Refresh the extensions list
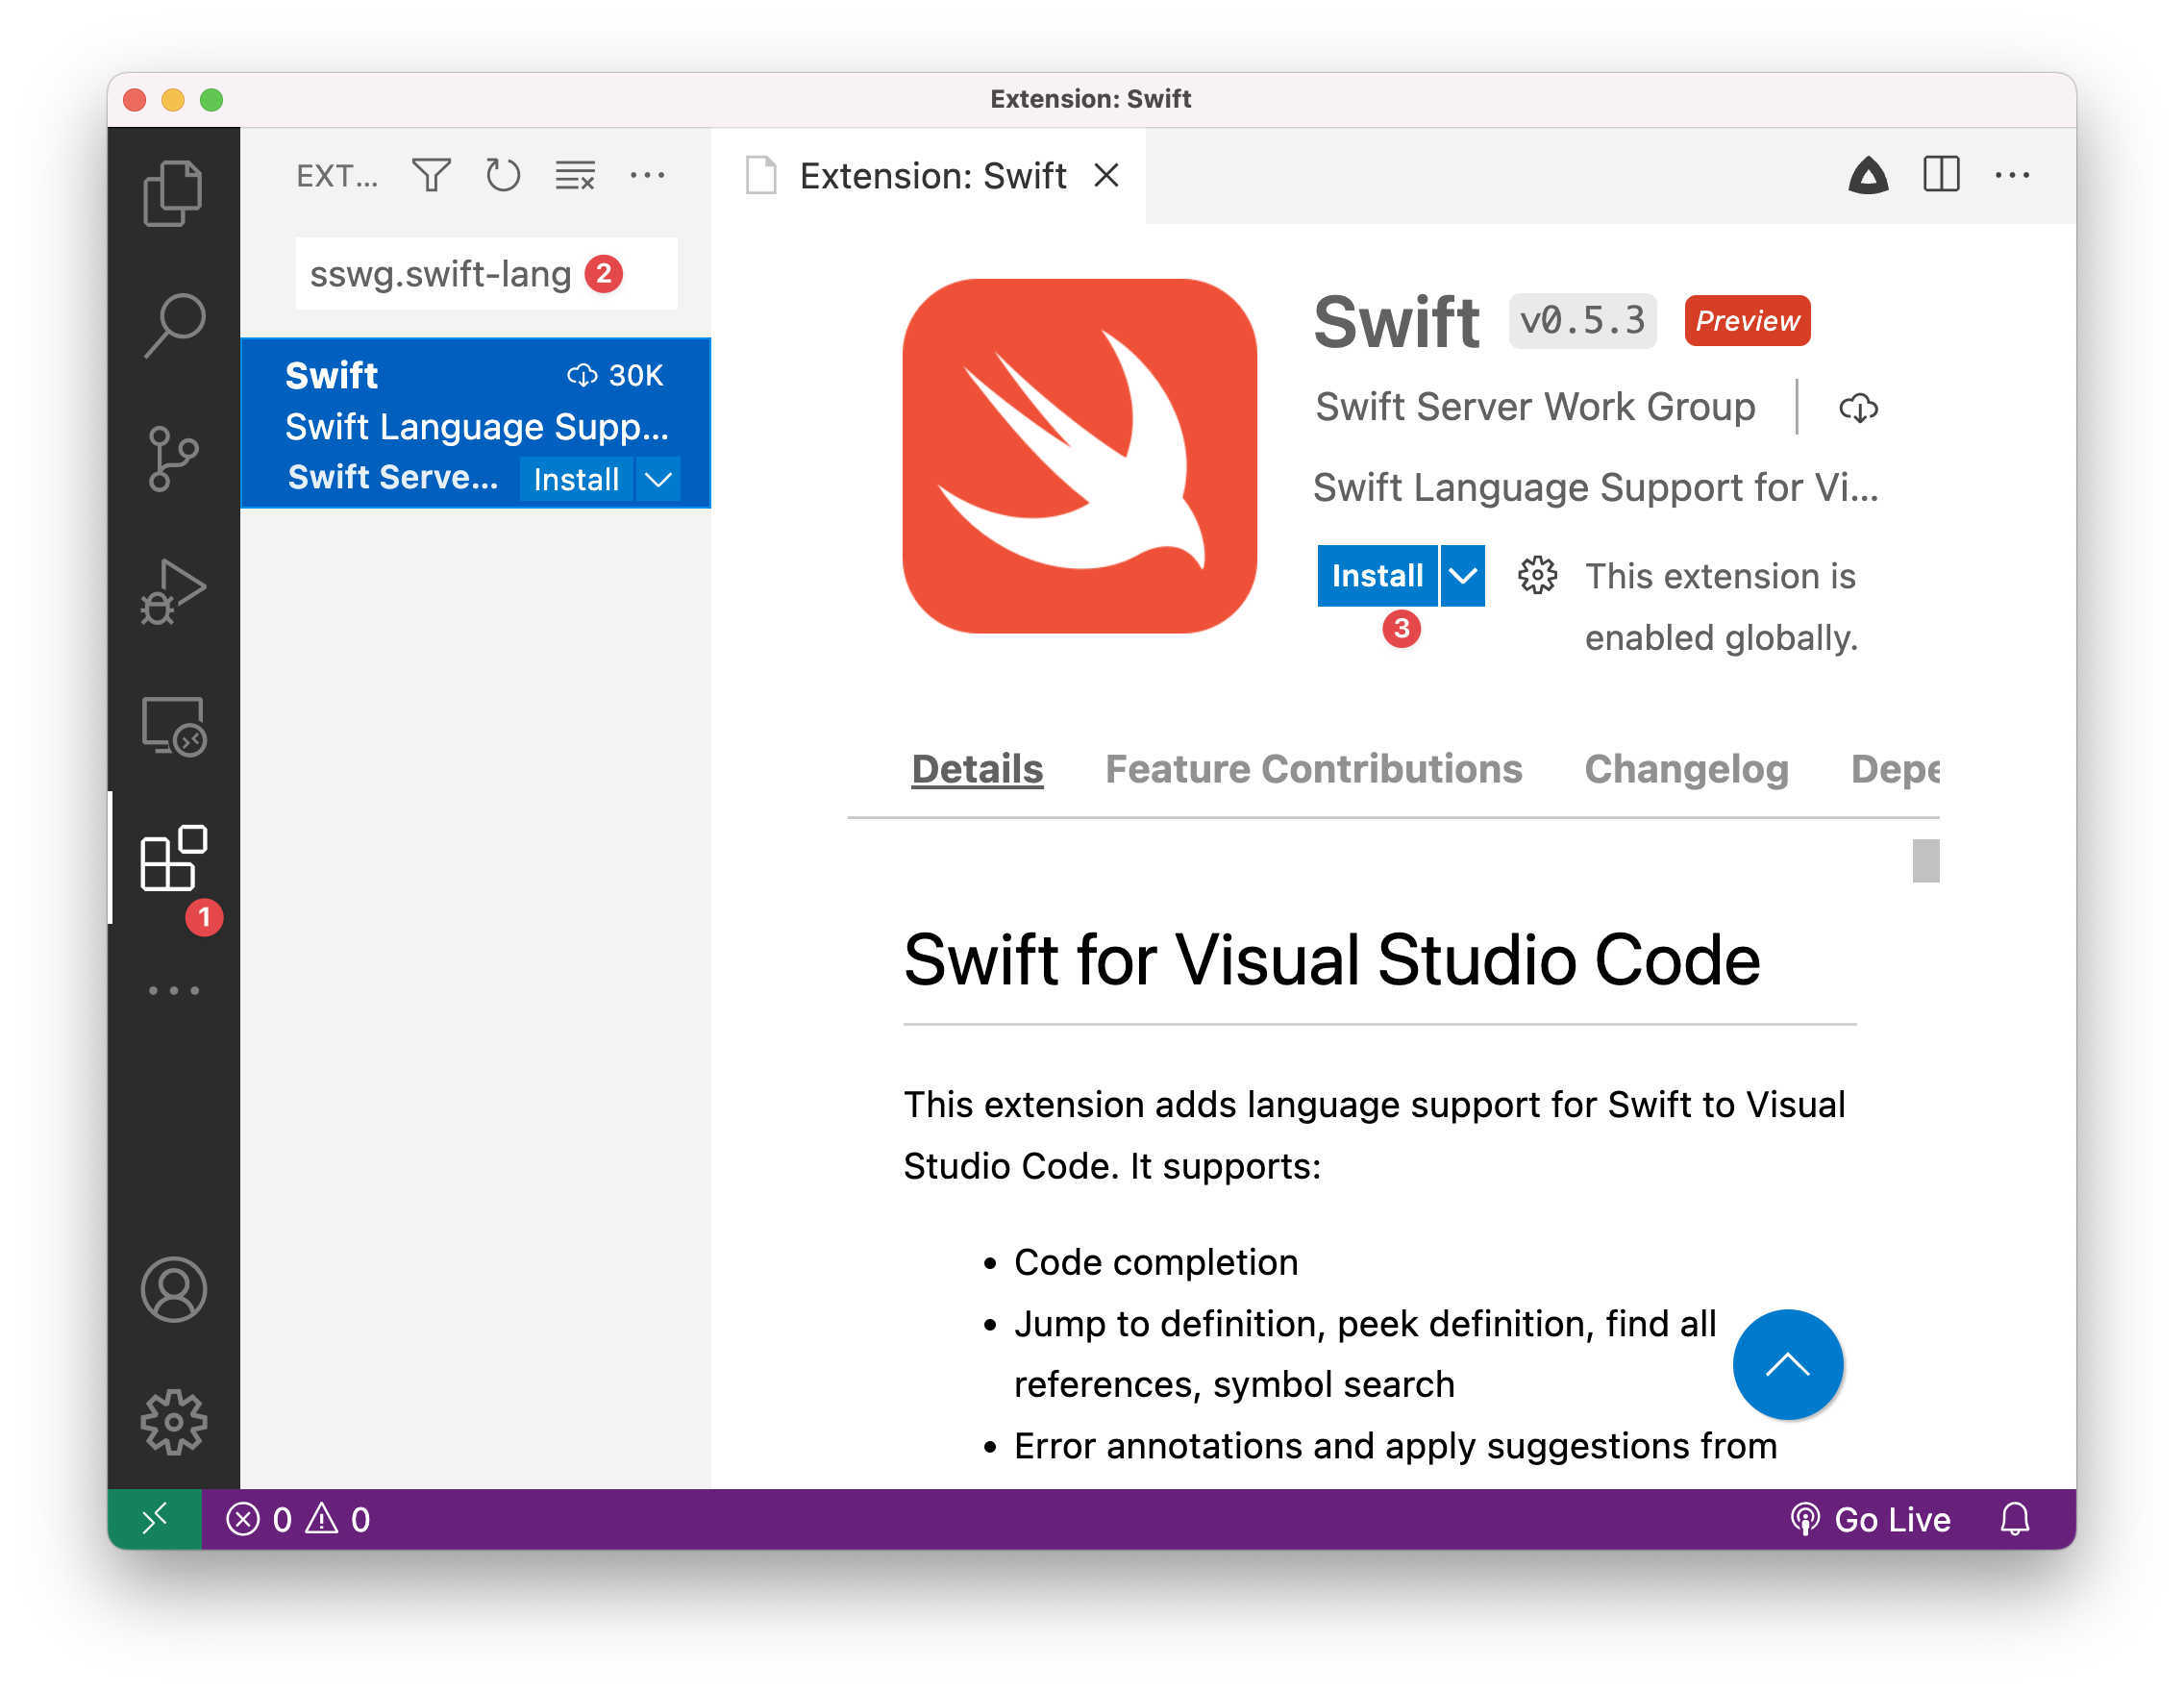This screenshot has width=2184, height=1692. point(503,176)
